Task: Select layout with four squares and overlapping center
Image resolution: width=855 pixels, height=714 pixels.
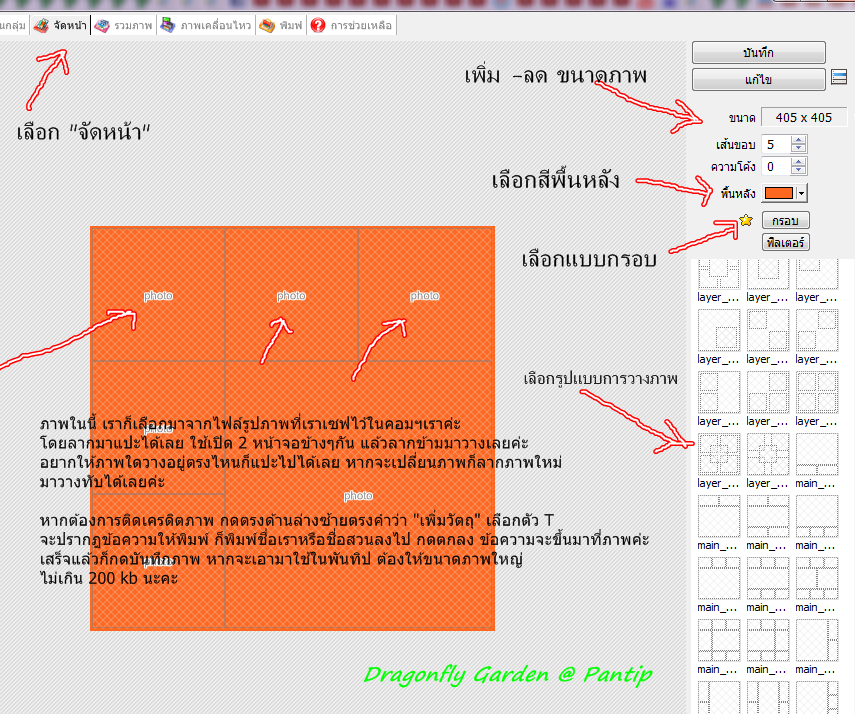Action: coord(719,454)
